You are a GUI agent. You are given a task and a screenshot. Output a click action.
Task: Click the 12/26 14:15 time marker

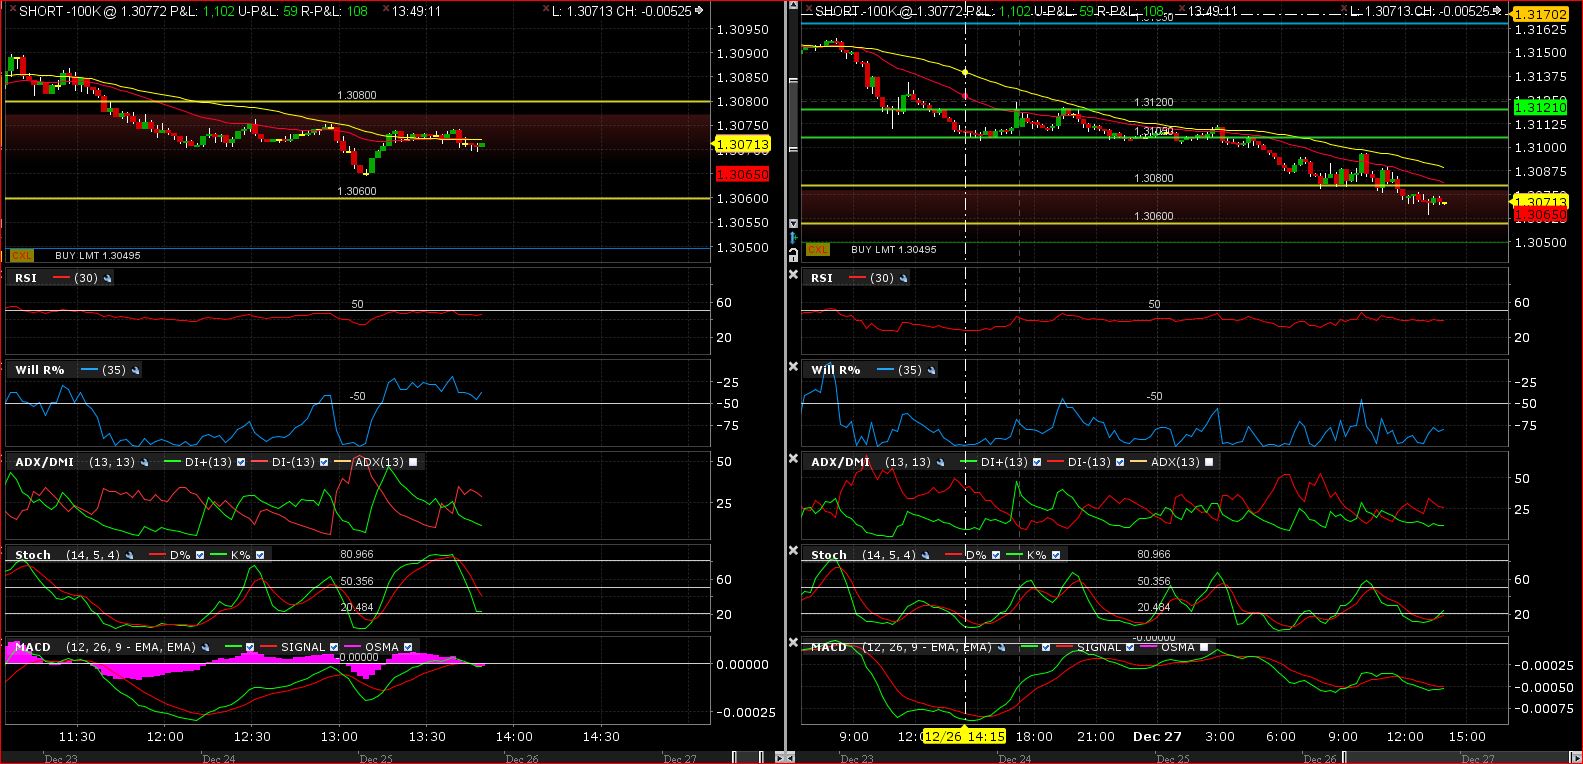[964, 736]
